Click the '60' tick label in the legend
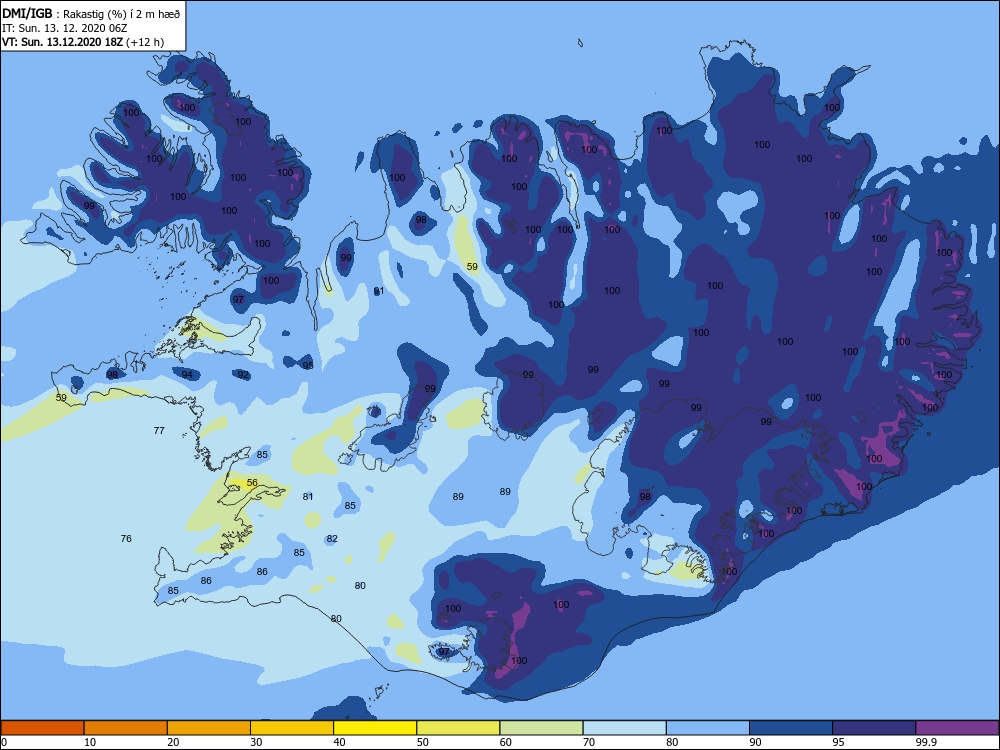Screen dimensions: 1000x750 point(506,742)
